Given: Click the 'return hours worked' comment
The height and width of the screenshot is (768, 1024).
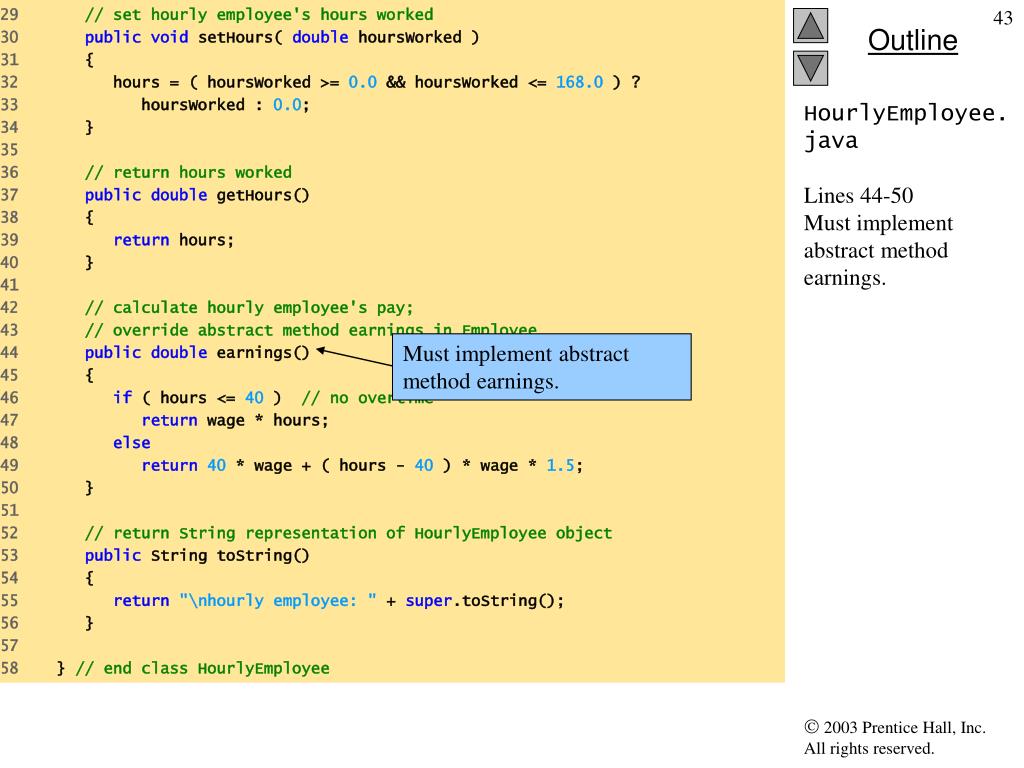Looking at the screenshot, I should (188, 172).
